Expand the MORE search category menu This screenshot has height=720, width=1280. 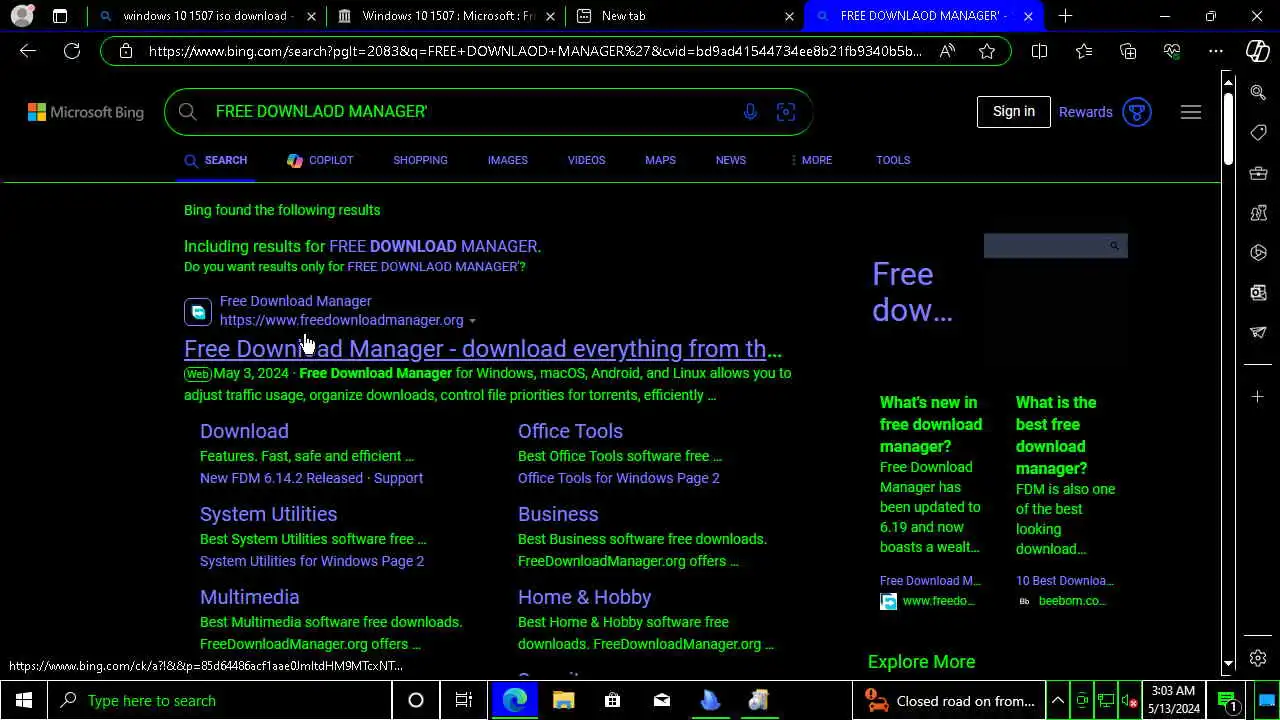[811, 160]
